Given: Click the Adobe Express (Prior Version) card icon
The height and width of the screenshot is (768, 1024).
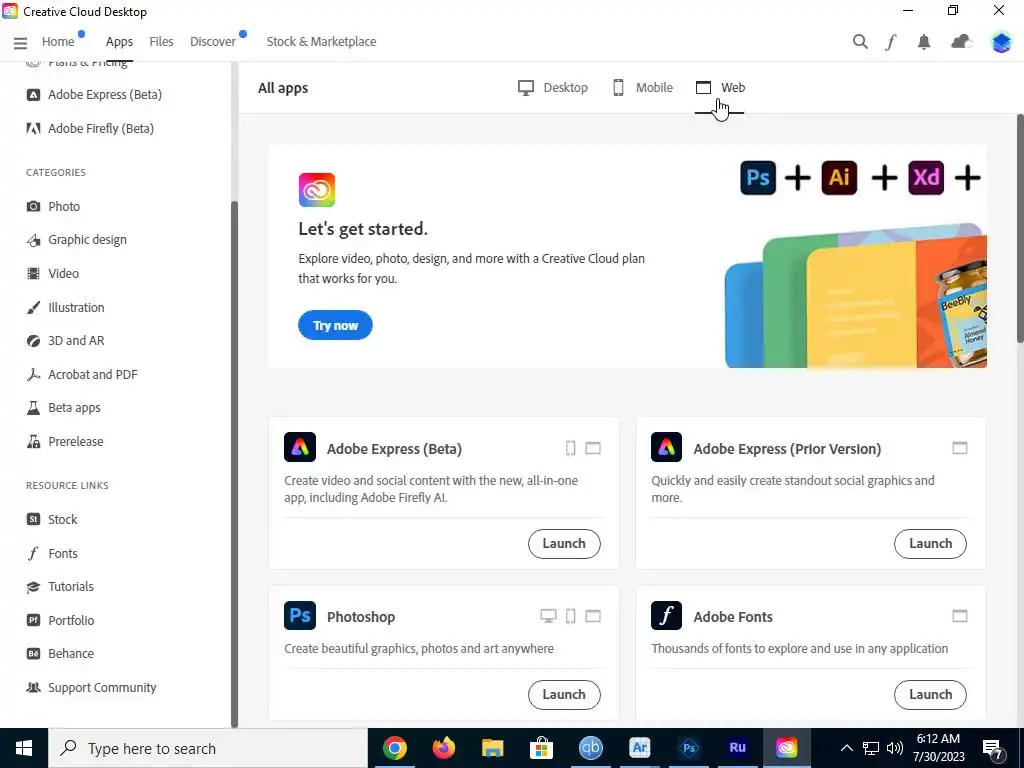Looking at the screenshot, I should (x=666, y=447).
